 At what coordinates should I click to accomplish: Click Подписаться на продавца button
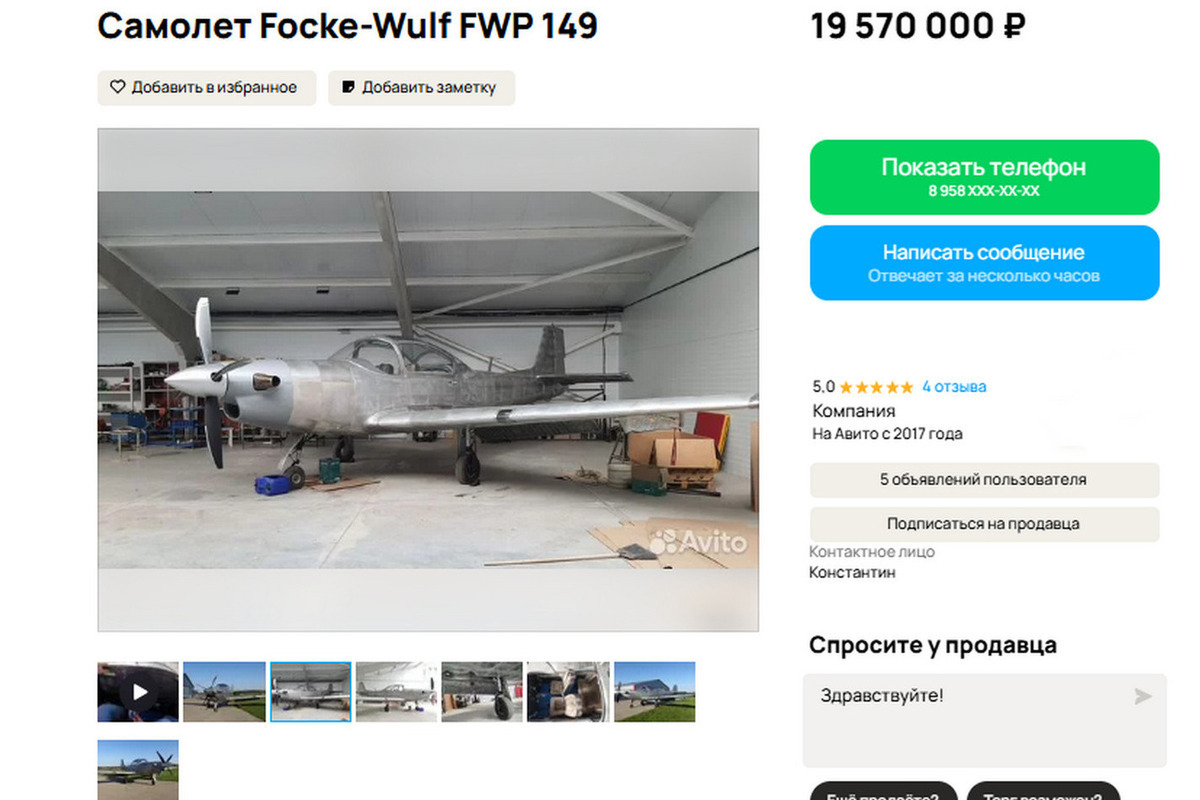984,524
